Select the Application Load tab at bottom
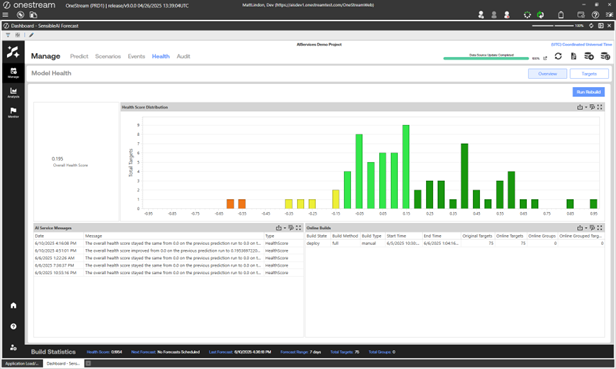Image resolution: width=616 pixels, height=369 pixels. coord(22,363)
